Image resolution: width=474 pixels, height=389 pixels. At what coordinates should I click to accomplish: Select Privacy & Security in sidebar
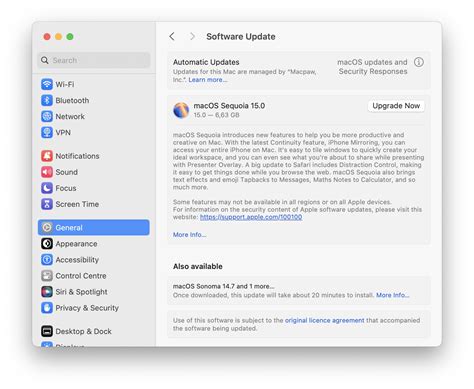coord(94,308)
